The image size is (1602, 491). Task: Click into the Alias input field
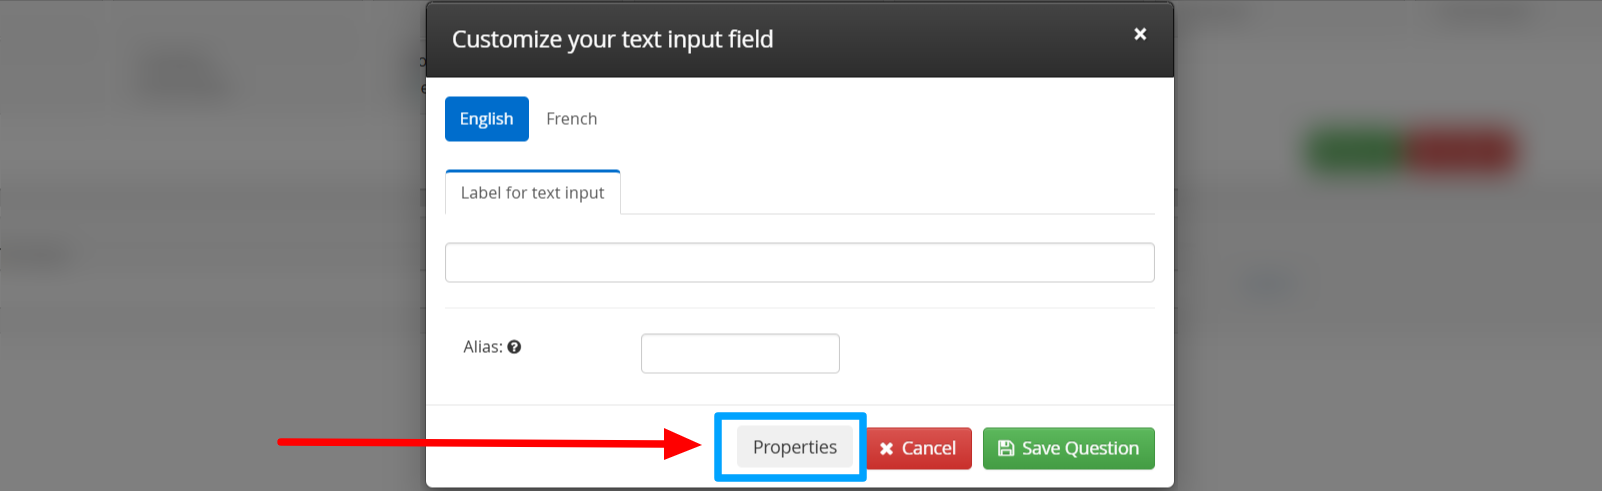click(x=739, y=353)
